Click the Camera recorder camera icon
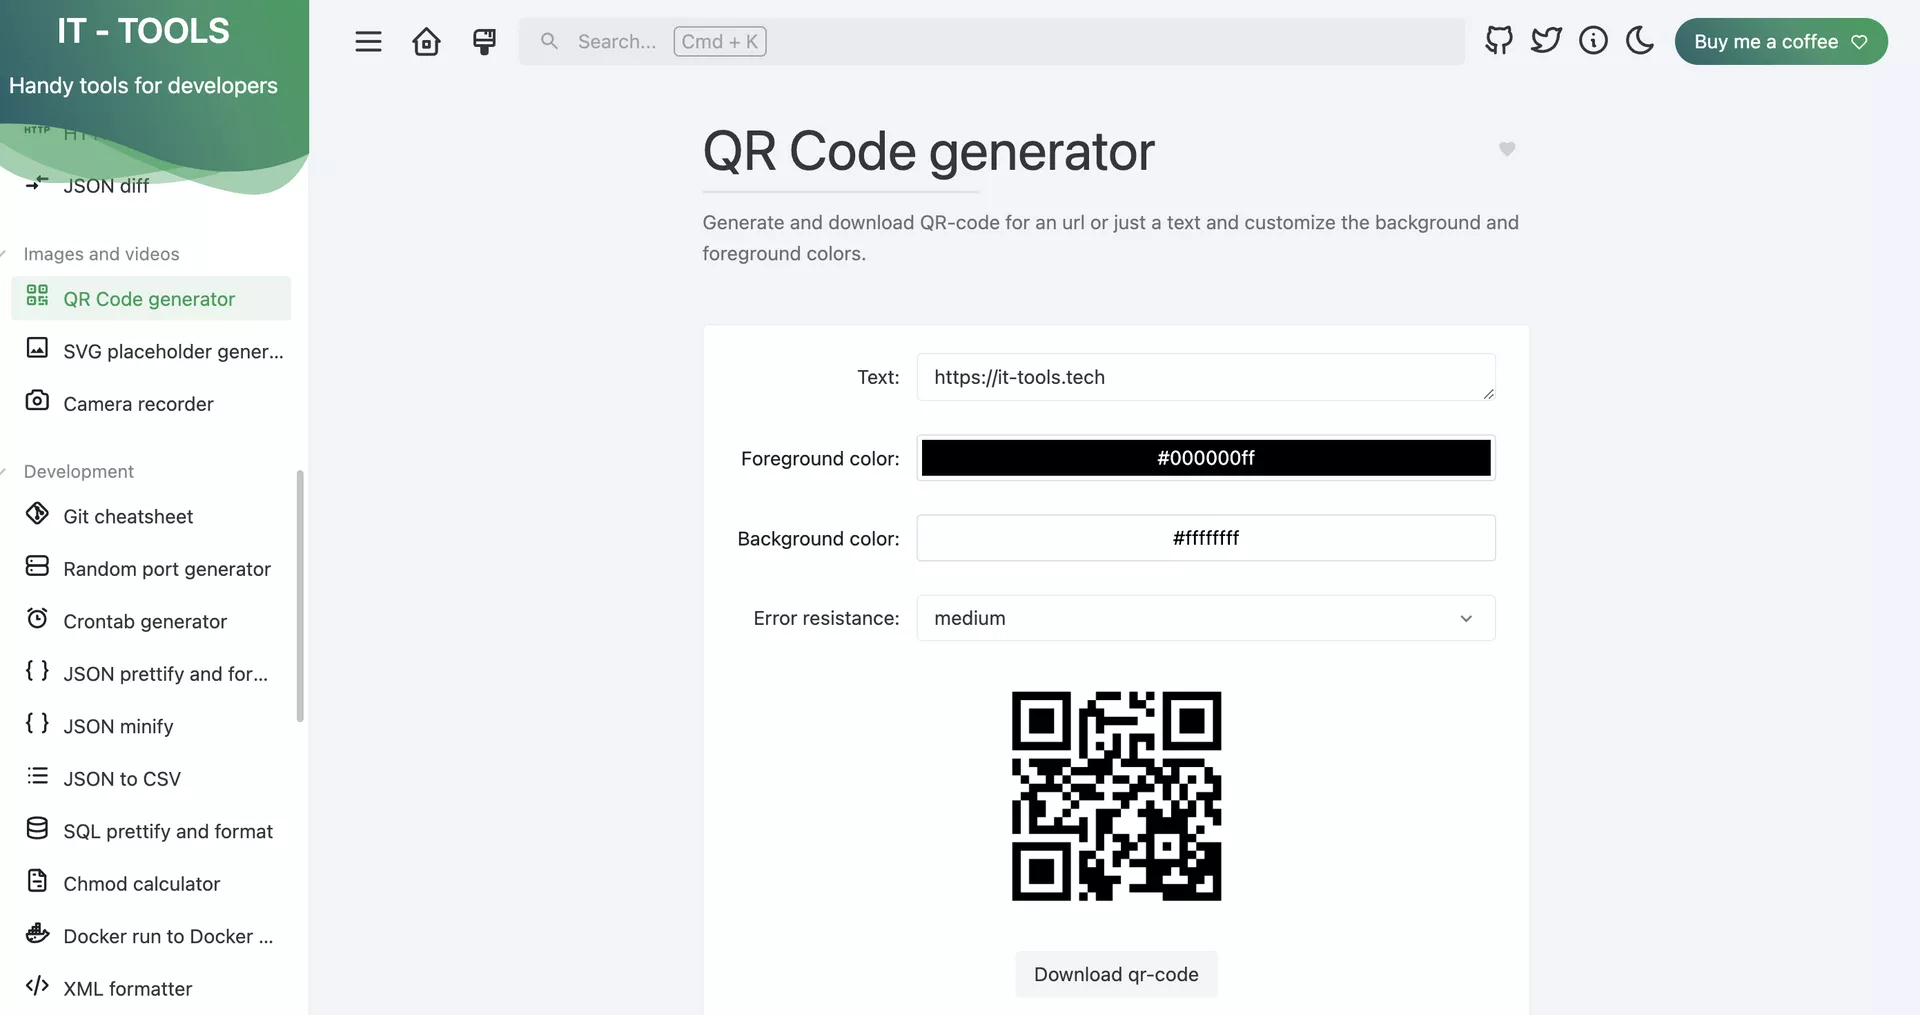This screenshot has height=1015, width=1920. pyautogui.click(x=37, y=400)
